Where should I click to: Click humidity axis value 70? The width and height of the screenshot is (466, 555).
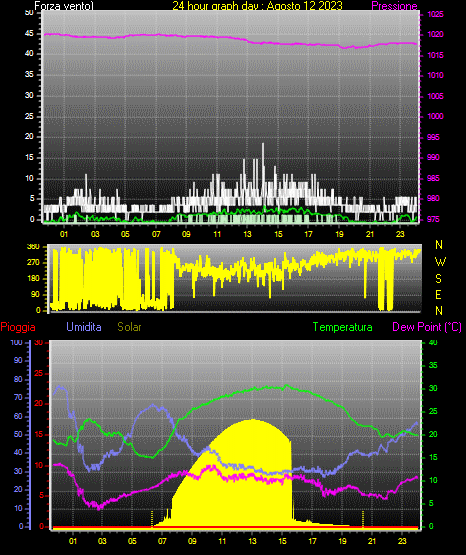coord(18,397)
